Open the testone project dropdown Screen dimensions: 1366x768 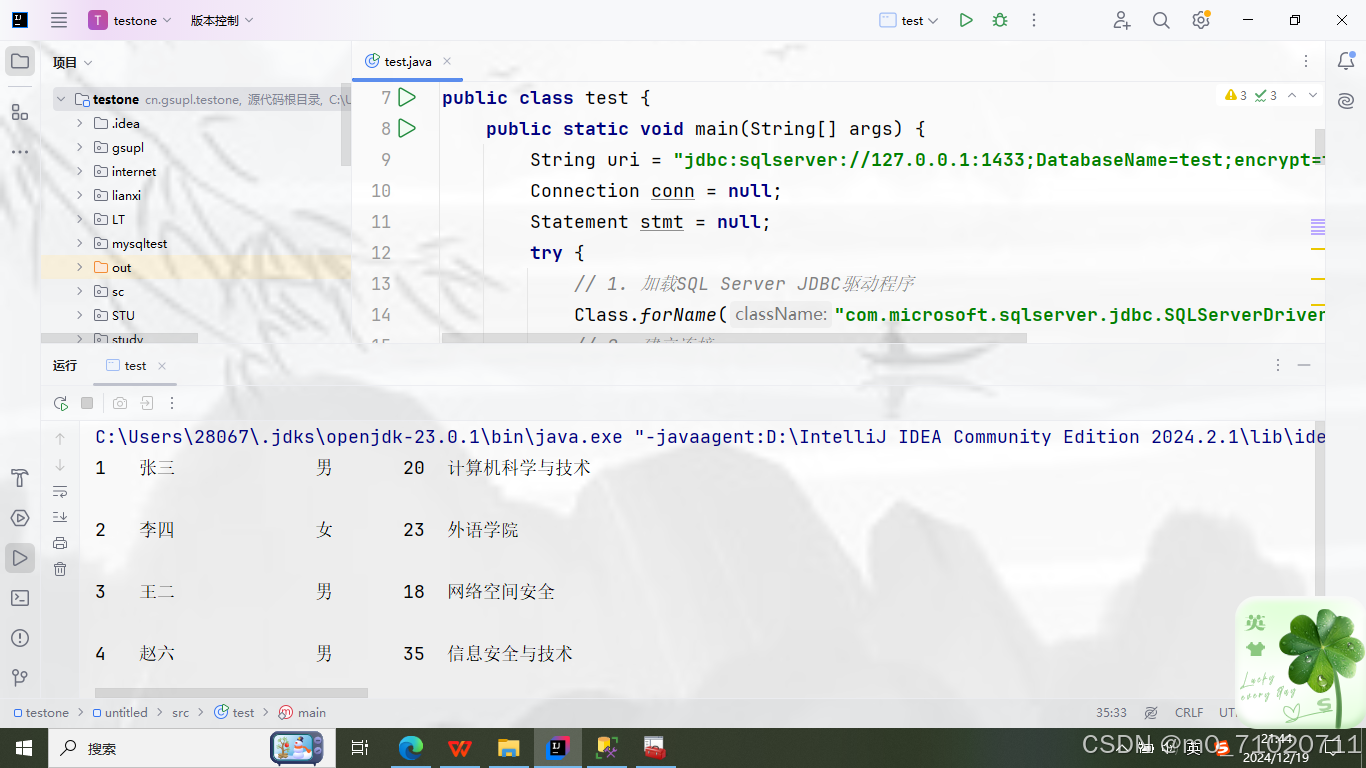[x=130, y=20]
